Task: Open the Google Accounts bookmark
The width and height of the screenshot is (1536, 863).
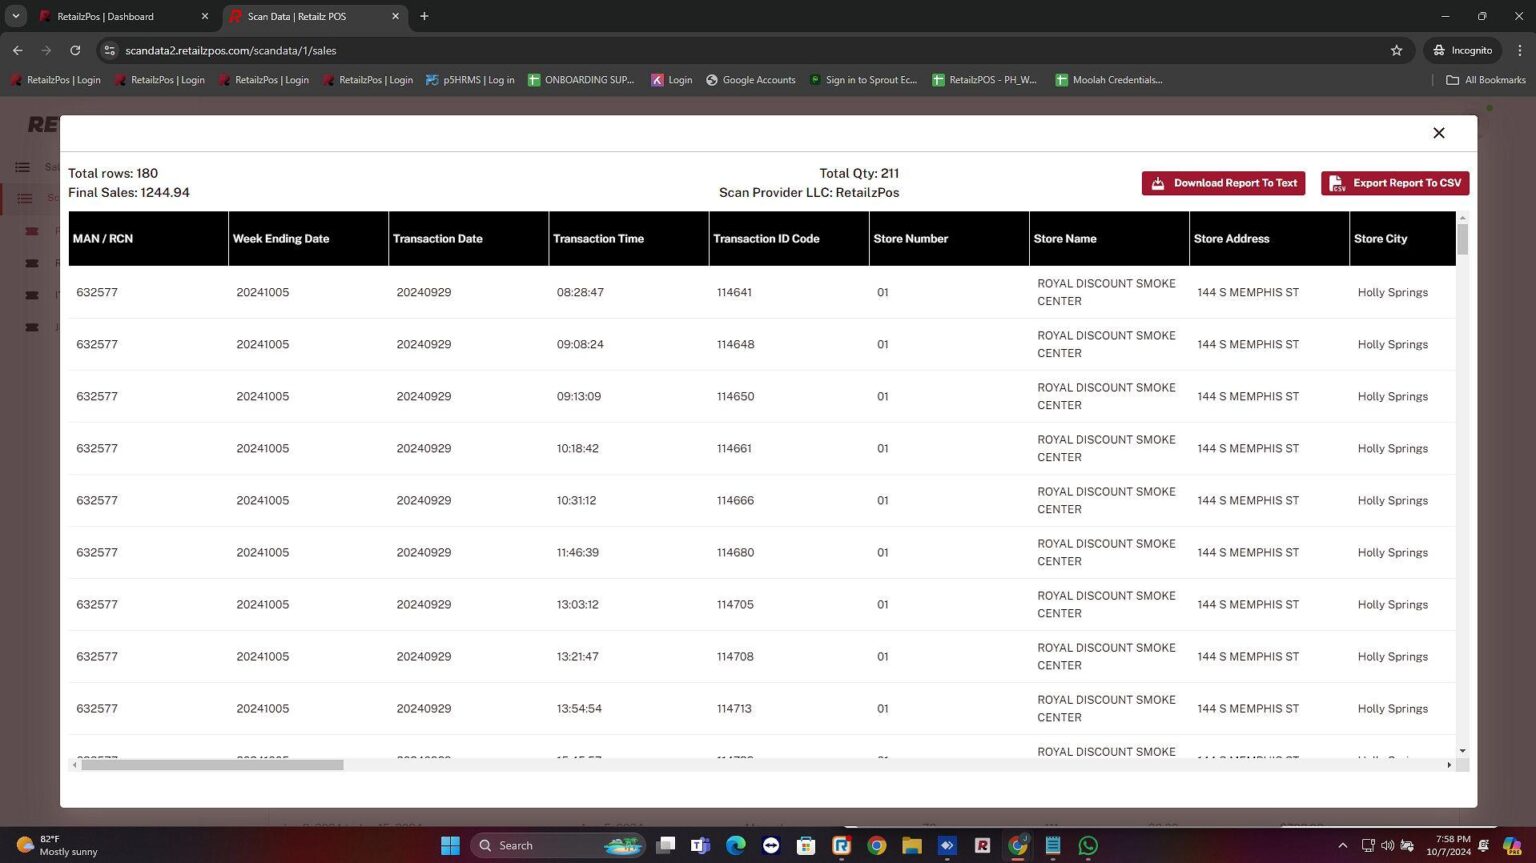Action: click(751, 80)
